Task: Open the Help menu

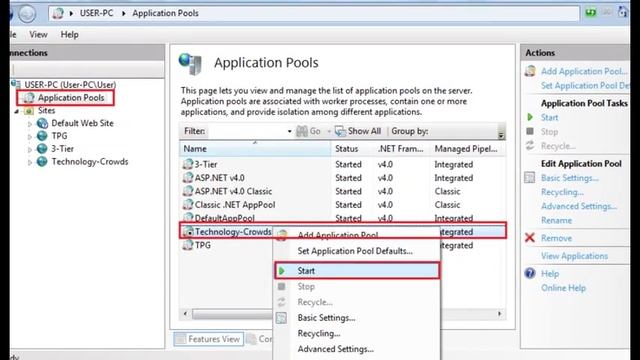Action: (69, 35)
